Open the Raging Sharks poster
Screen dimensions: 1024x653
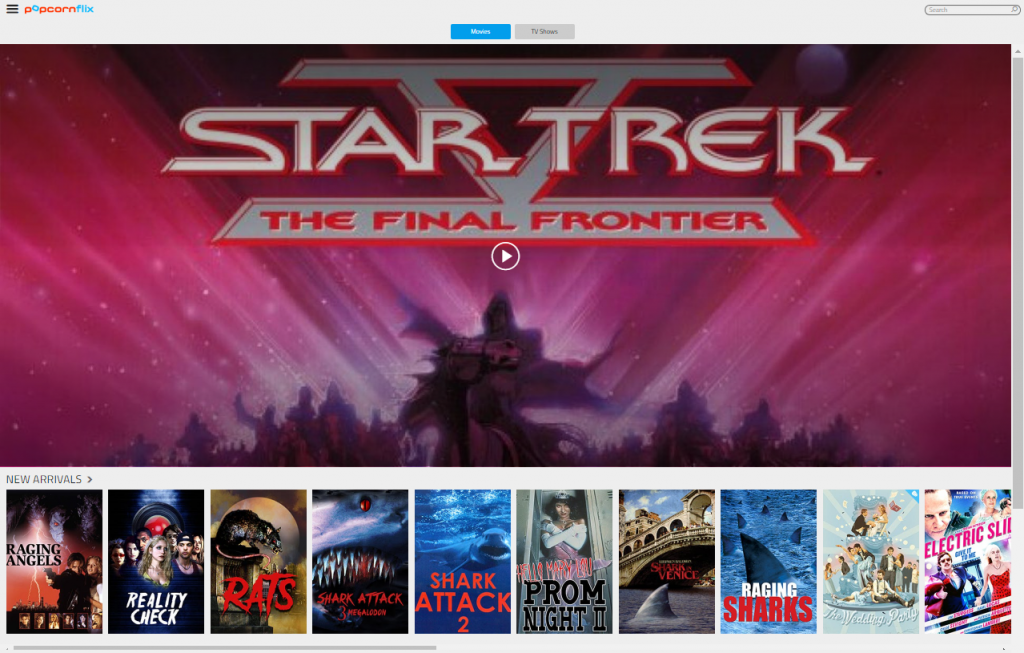click(769, 562)
